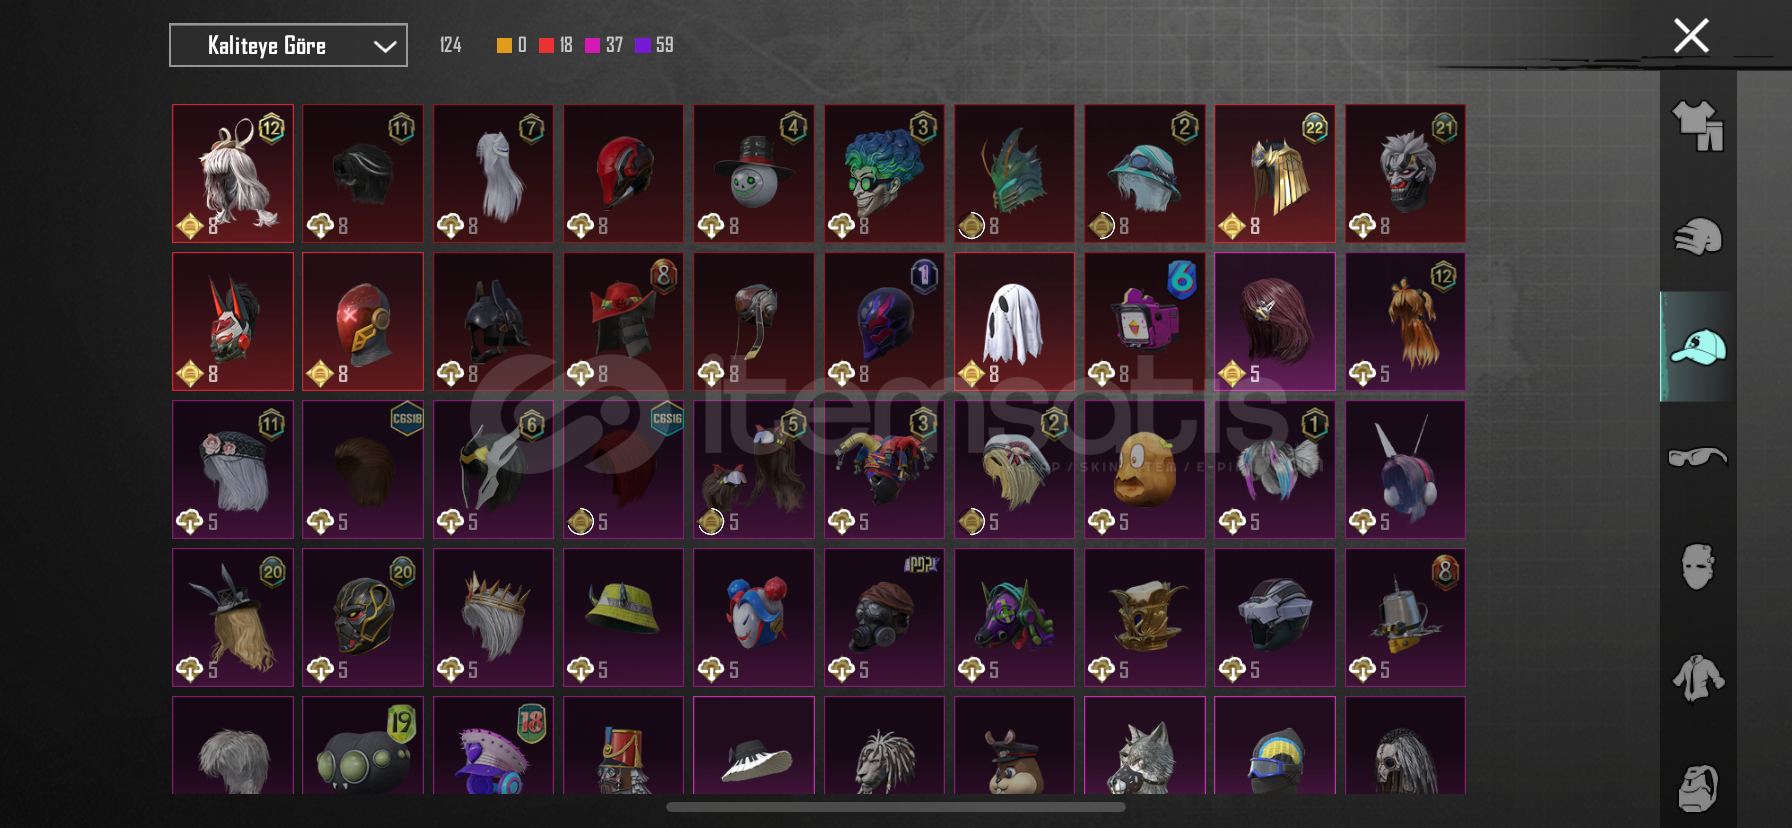Close the inventory with the X

coord(1691,36)
